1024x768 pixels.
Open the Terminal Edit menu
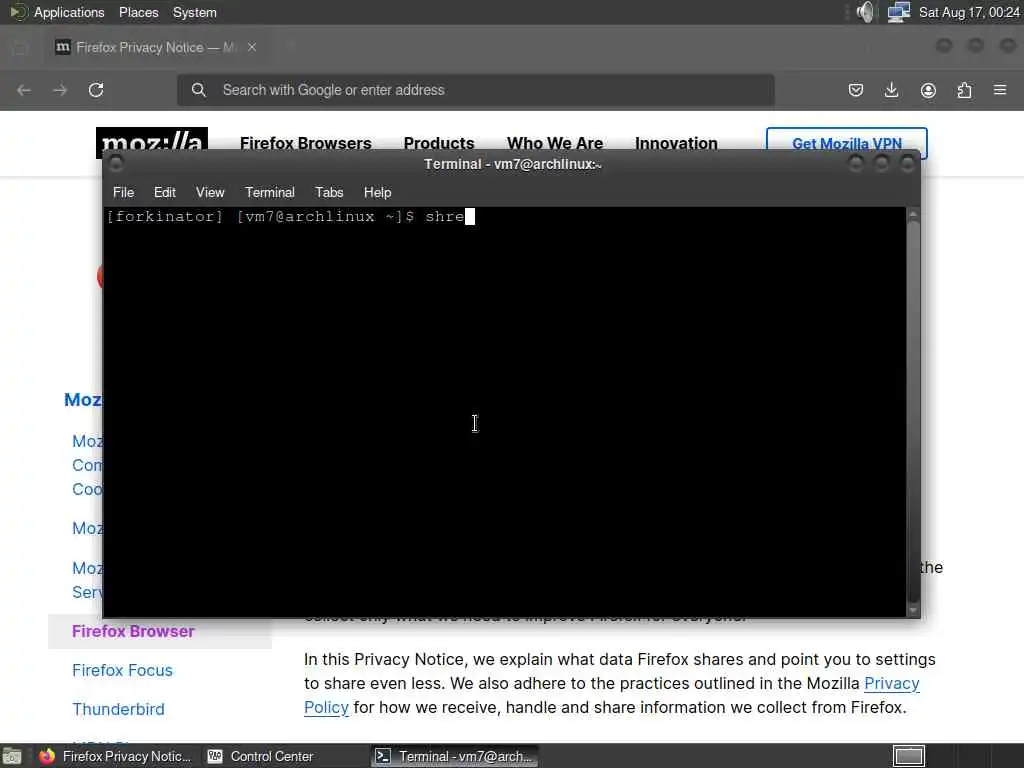165,192
